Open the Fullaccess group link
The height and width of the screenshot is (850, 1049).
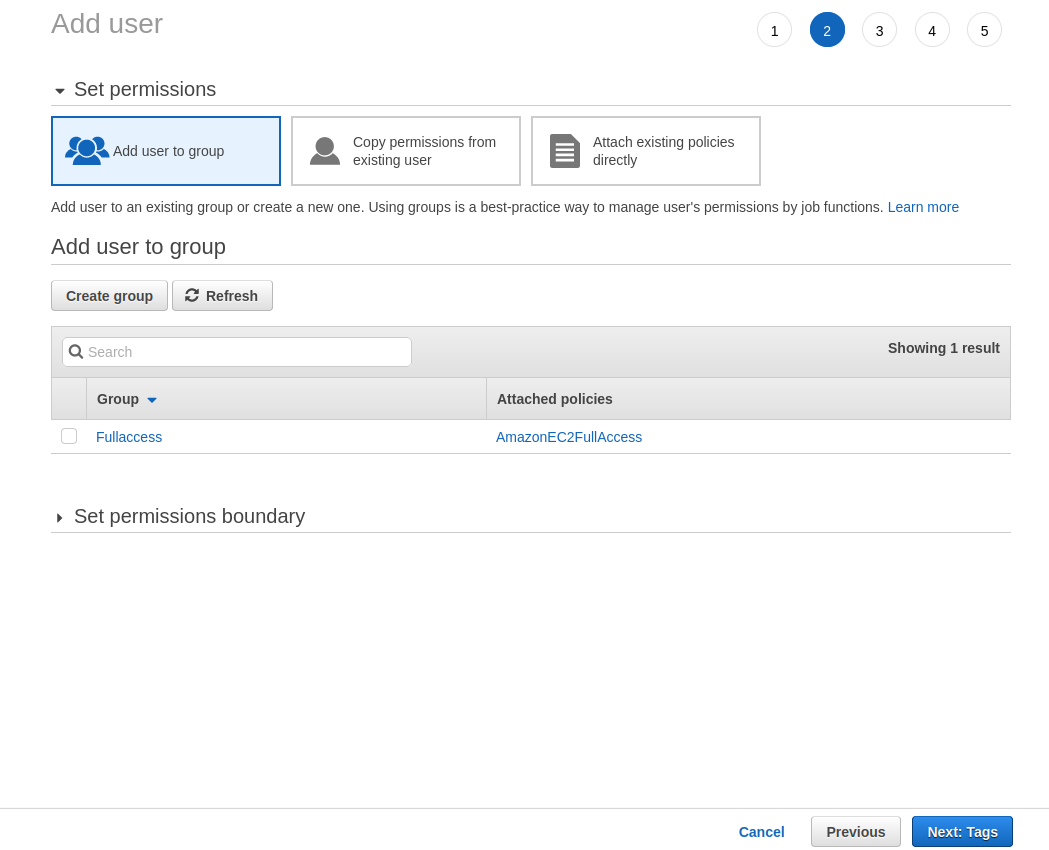click(x=129, y=437)
